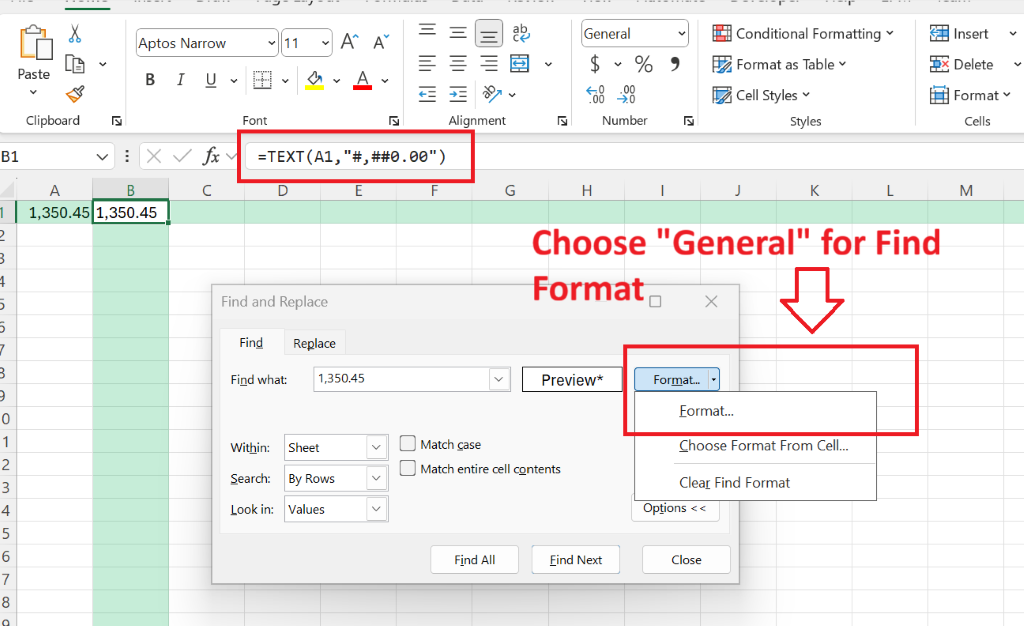
Task: Open the Look in dropdown set to Values
Action: tap(376, 509)
